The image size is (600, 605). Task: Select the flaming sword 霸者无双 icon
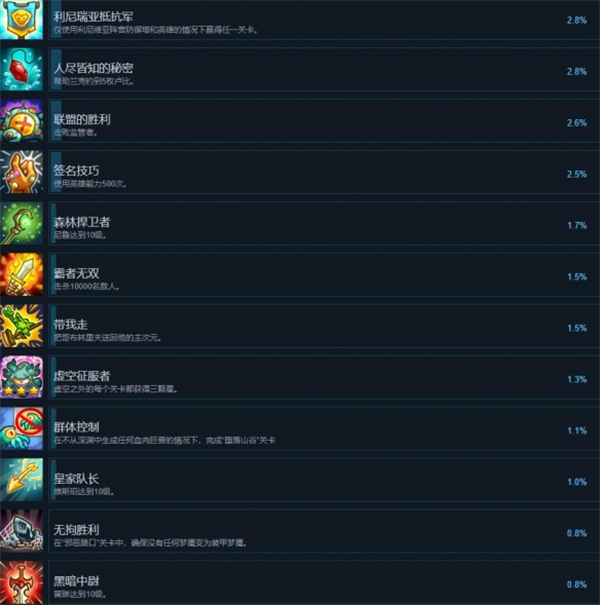click(22, 275)
